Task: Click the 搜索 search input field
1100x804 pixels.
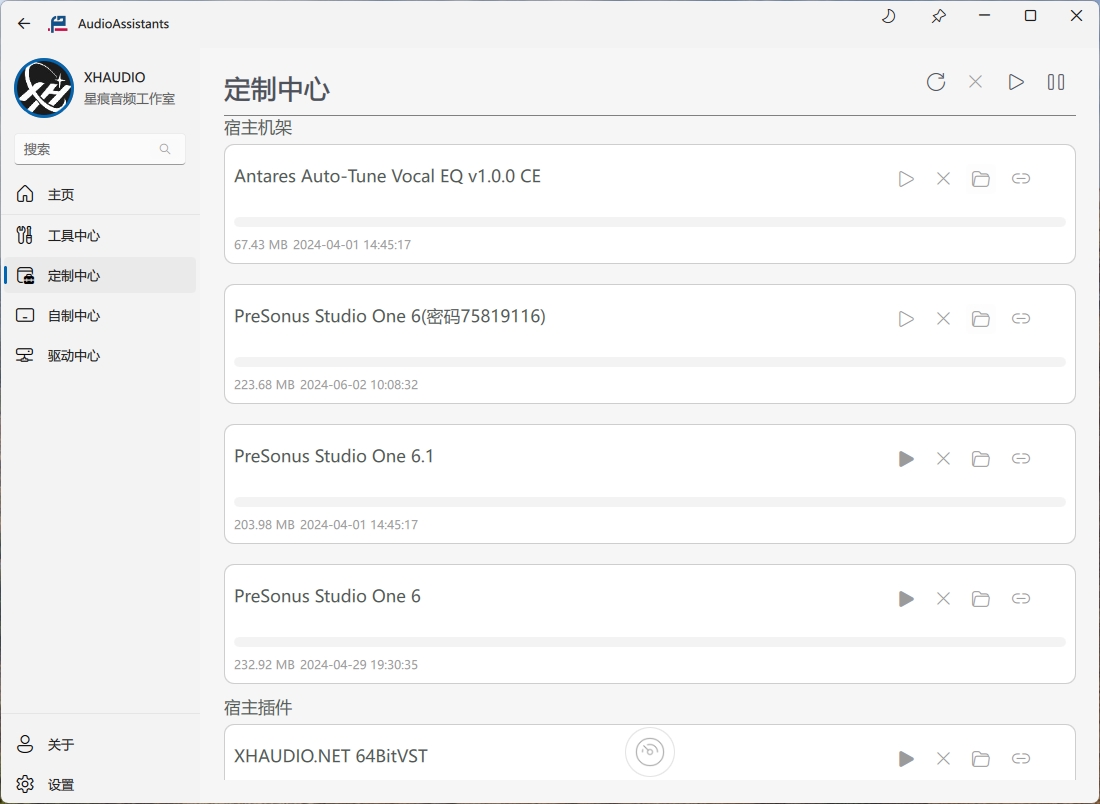Action: point(88,149)
